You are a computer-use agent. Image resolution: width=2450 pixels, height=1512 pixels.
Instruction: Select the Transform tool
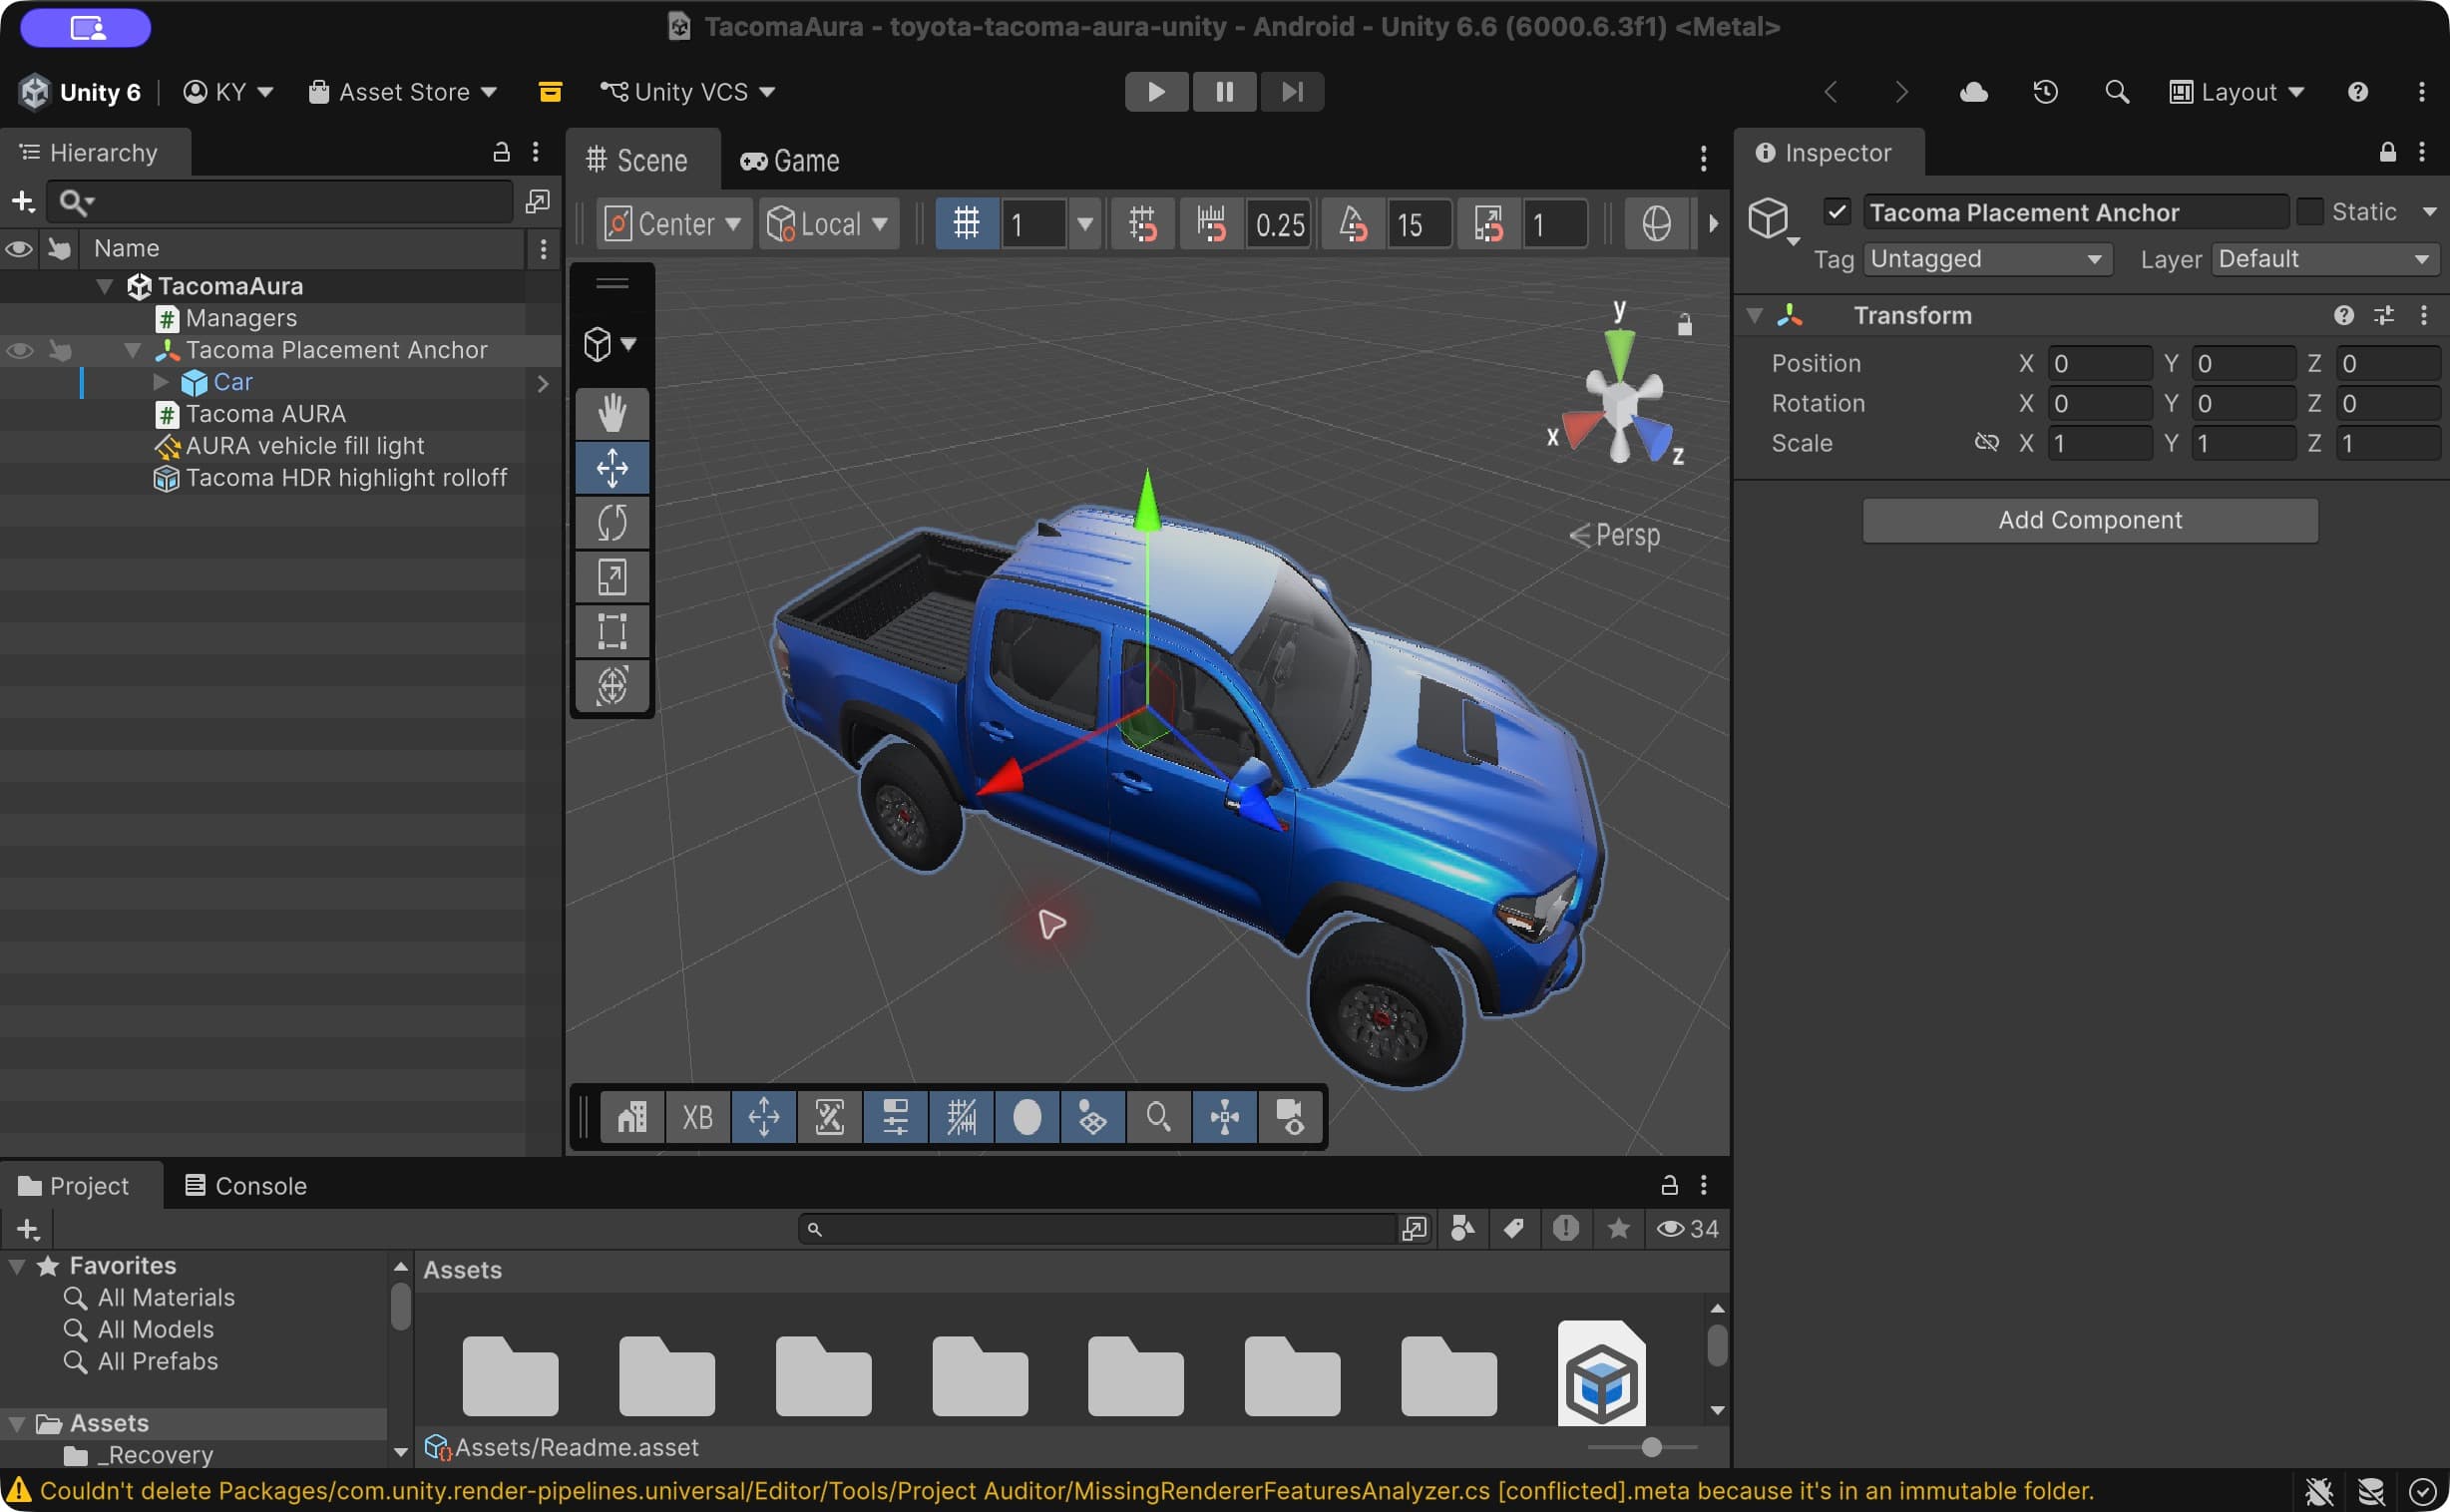612,686
